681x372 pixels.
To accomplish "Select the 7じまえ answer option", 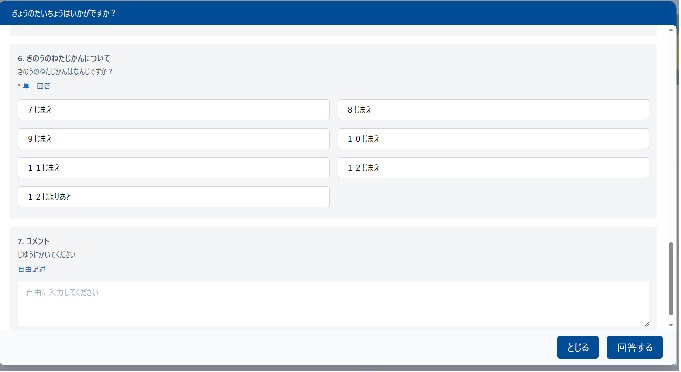I will [x=173, y=110].
